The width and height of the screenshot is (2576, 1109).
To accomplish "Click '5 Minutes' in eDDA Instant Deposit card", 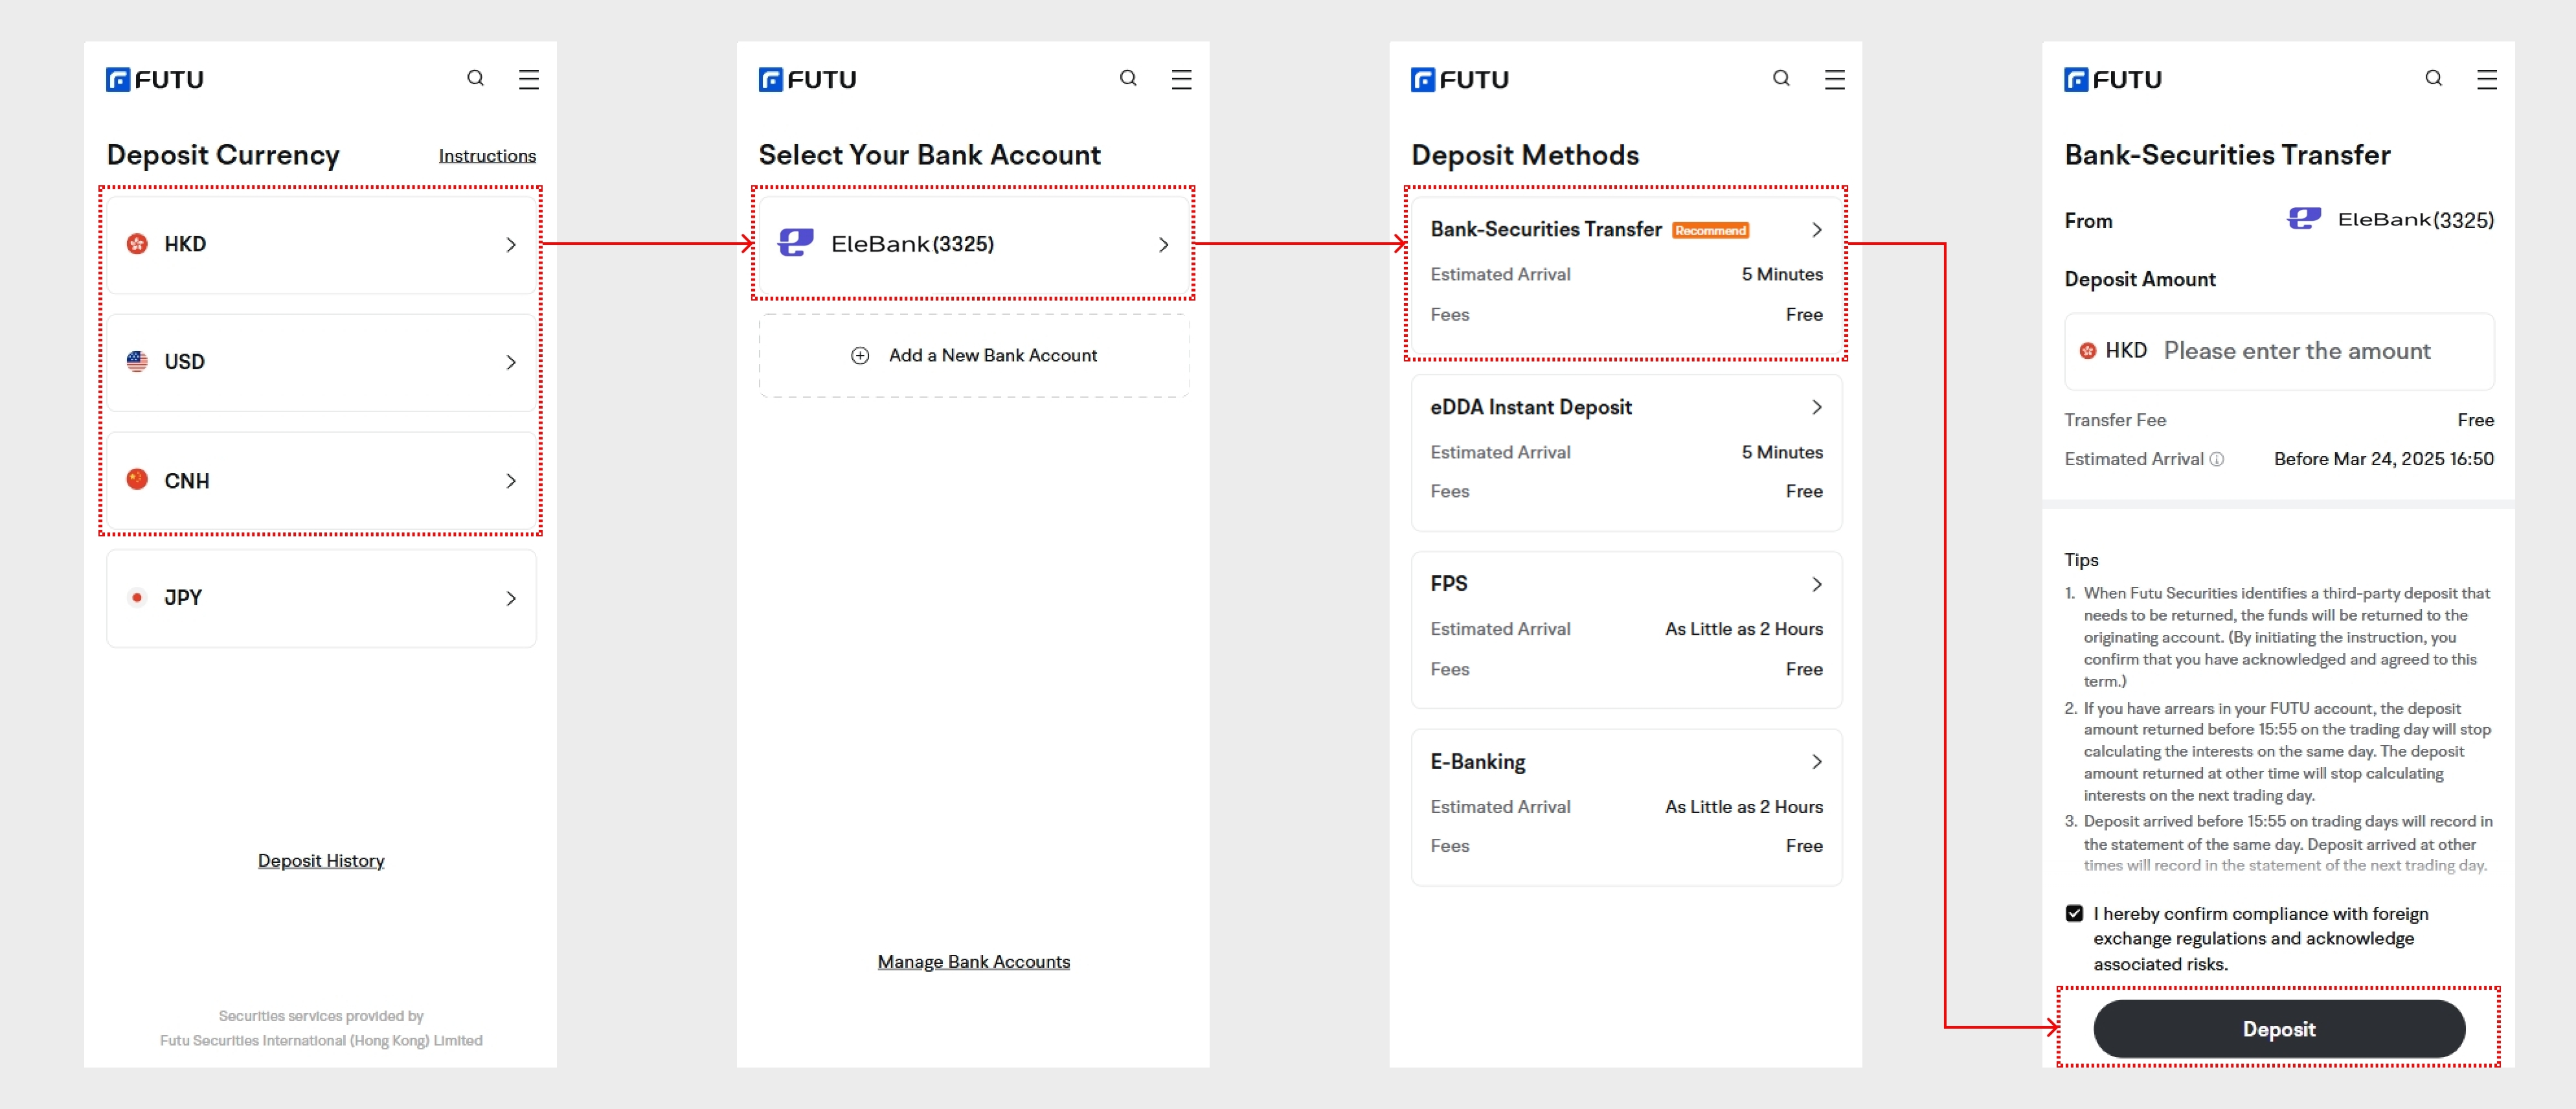I will tap(1782, 452).
